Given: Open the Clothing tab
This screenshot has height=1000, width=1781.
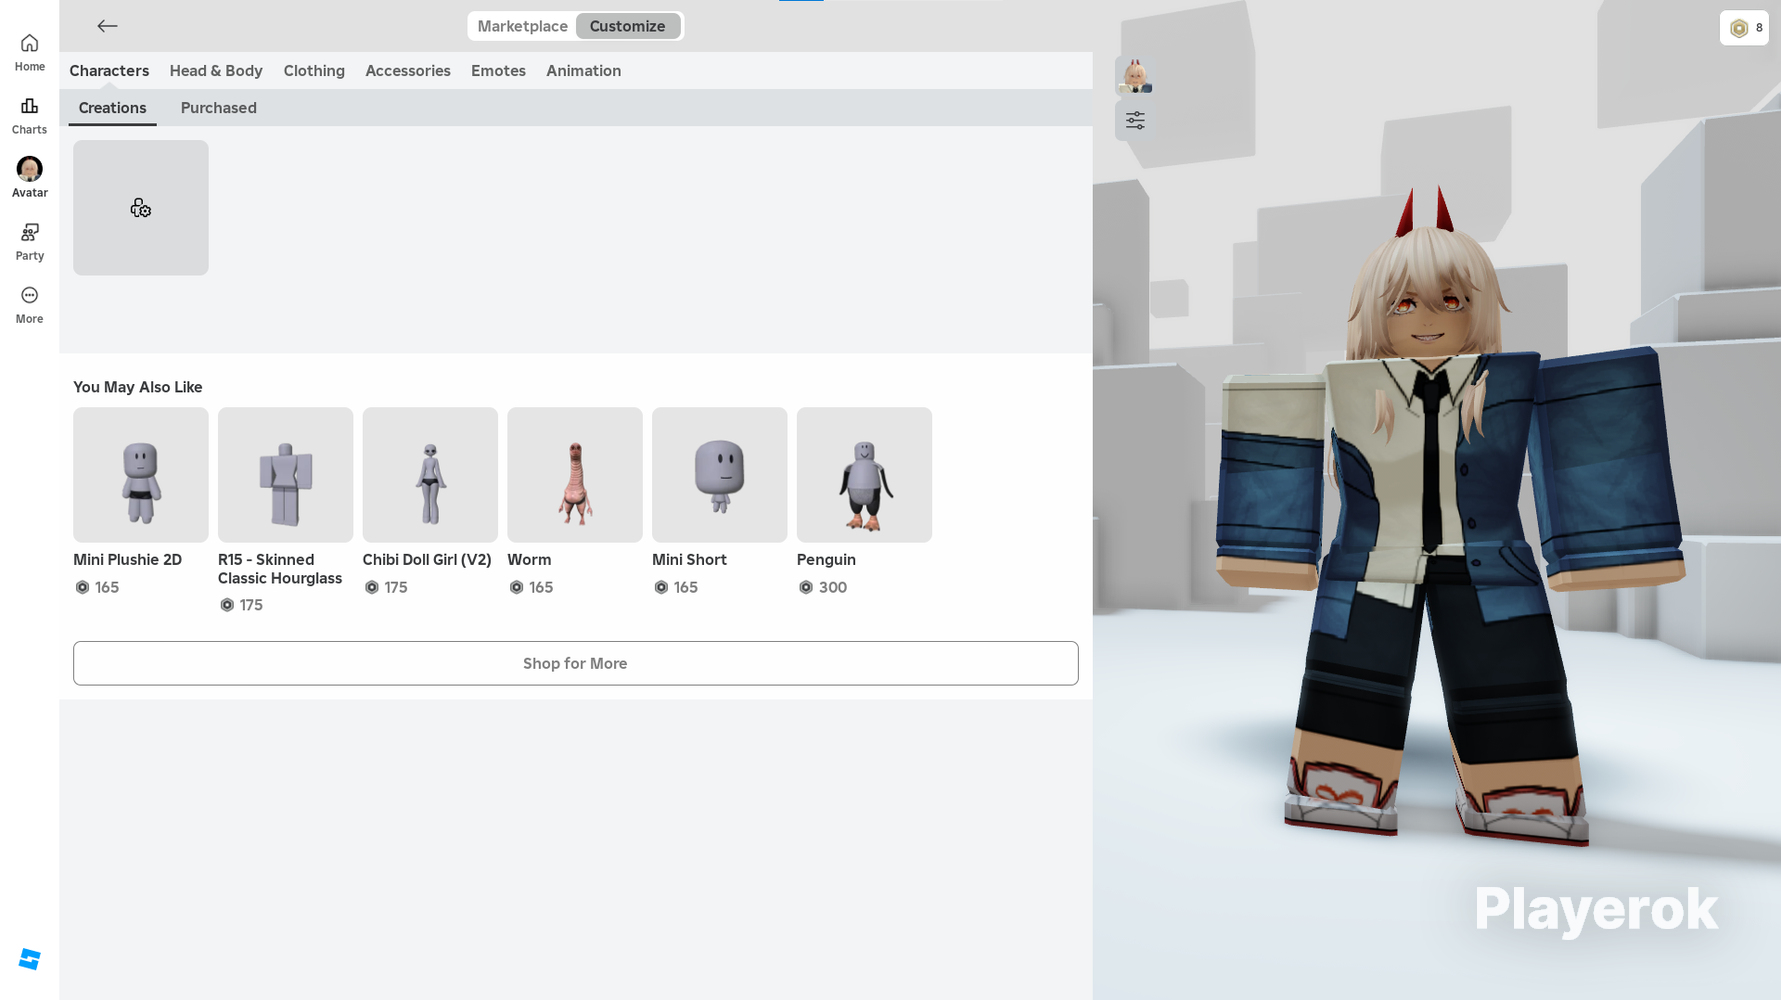Looking at the screenshot, I should pyautogui.click(x=314, y=71).
